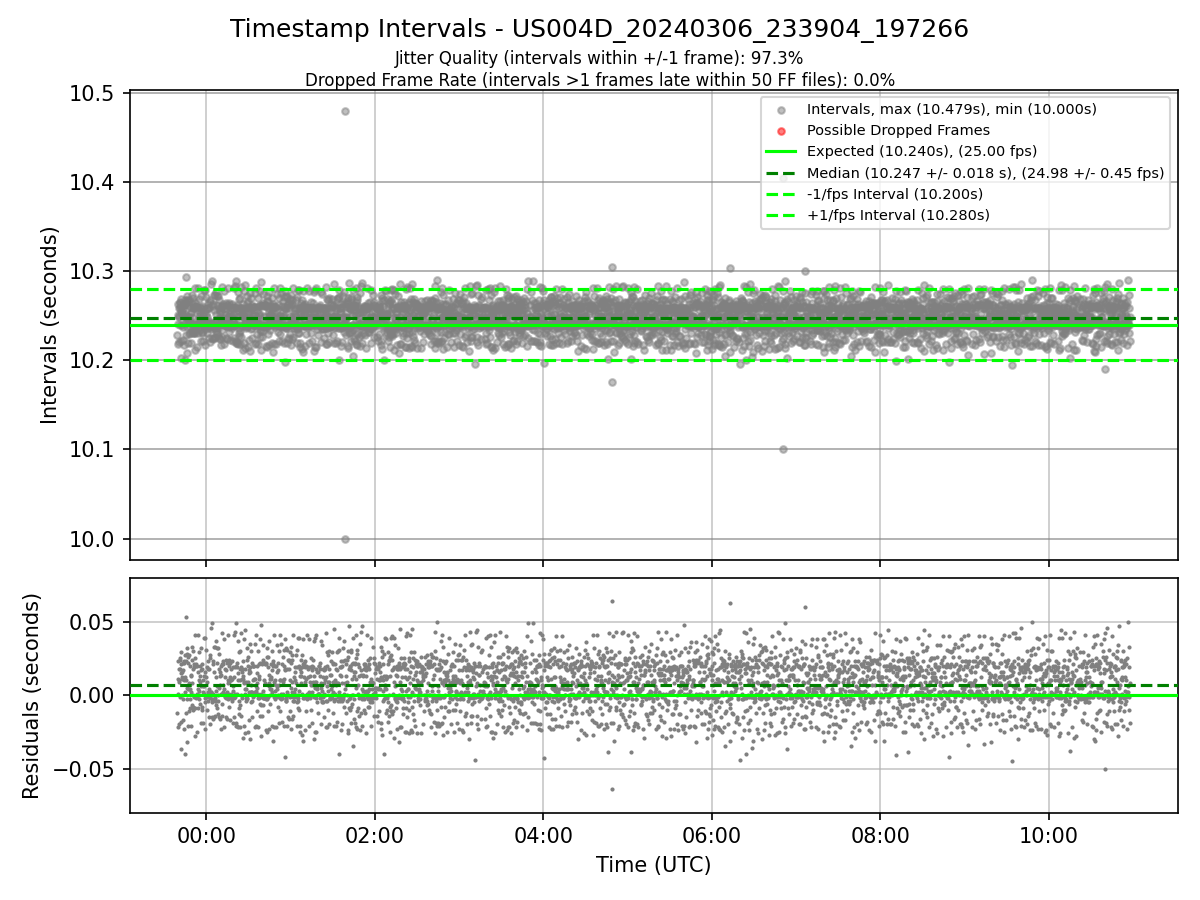Click the gray Intervals marker in the legend

pyautogui.click(x=782, y=109)
